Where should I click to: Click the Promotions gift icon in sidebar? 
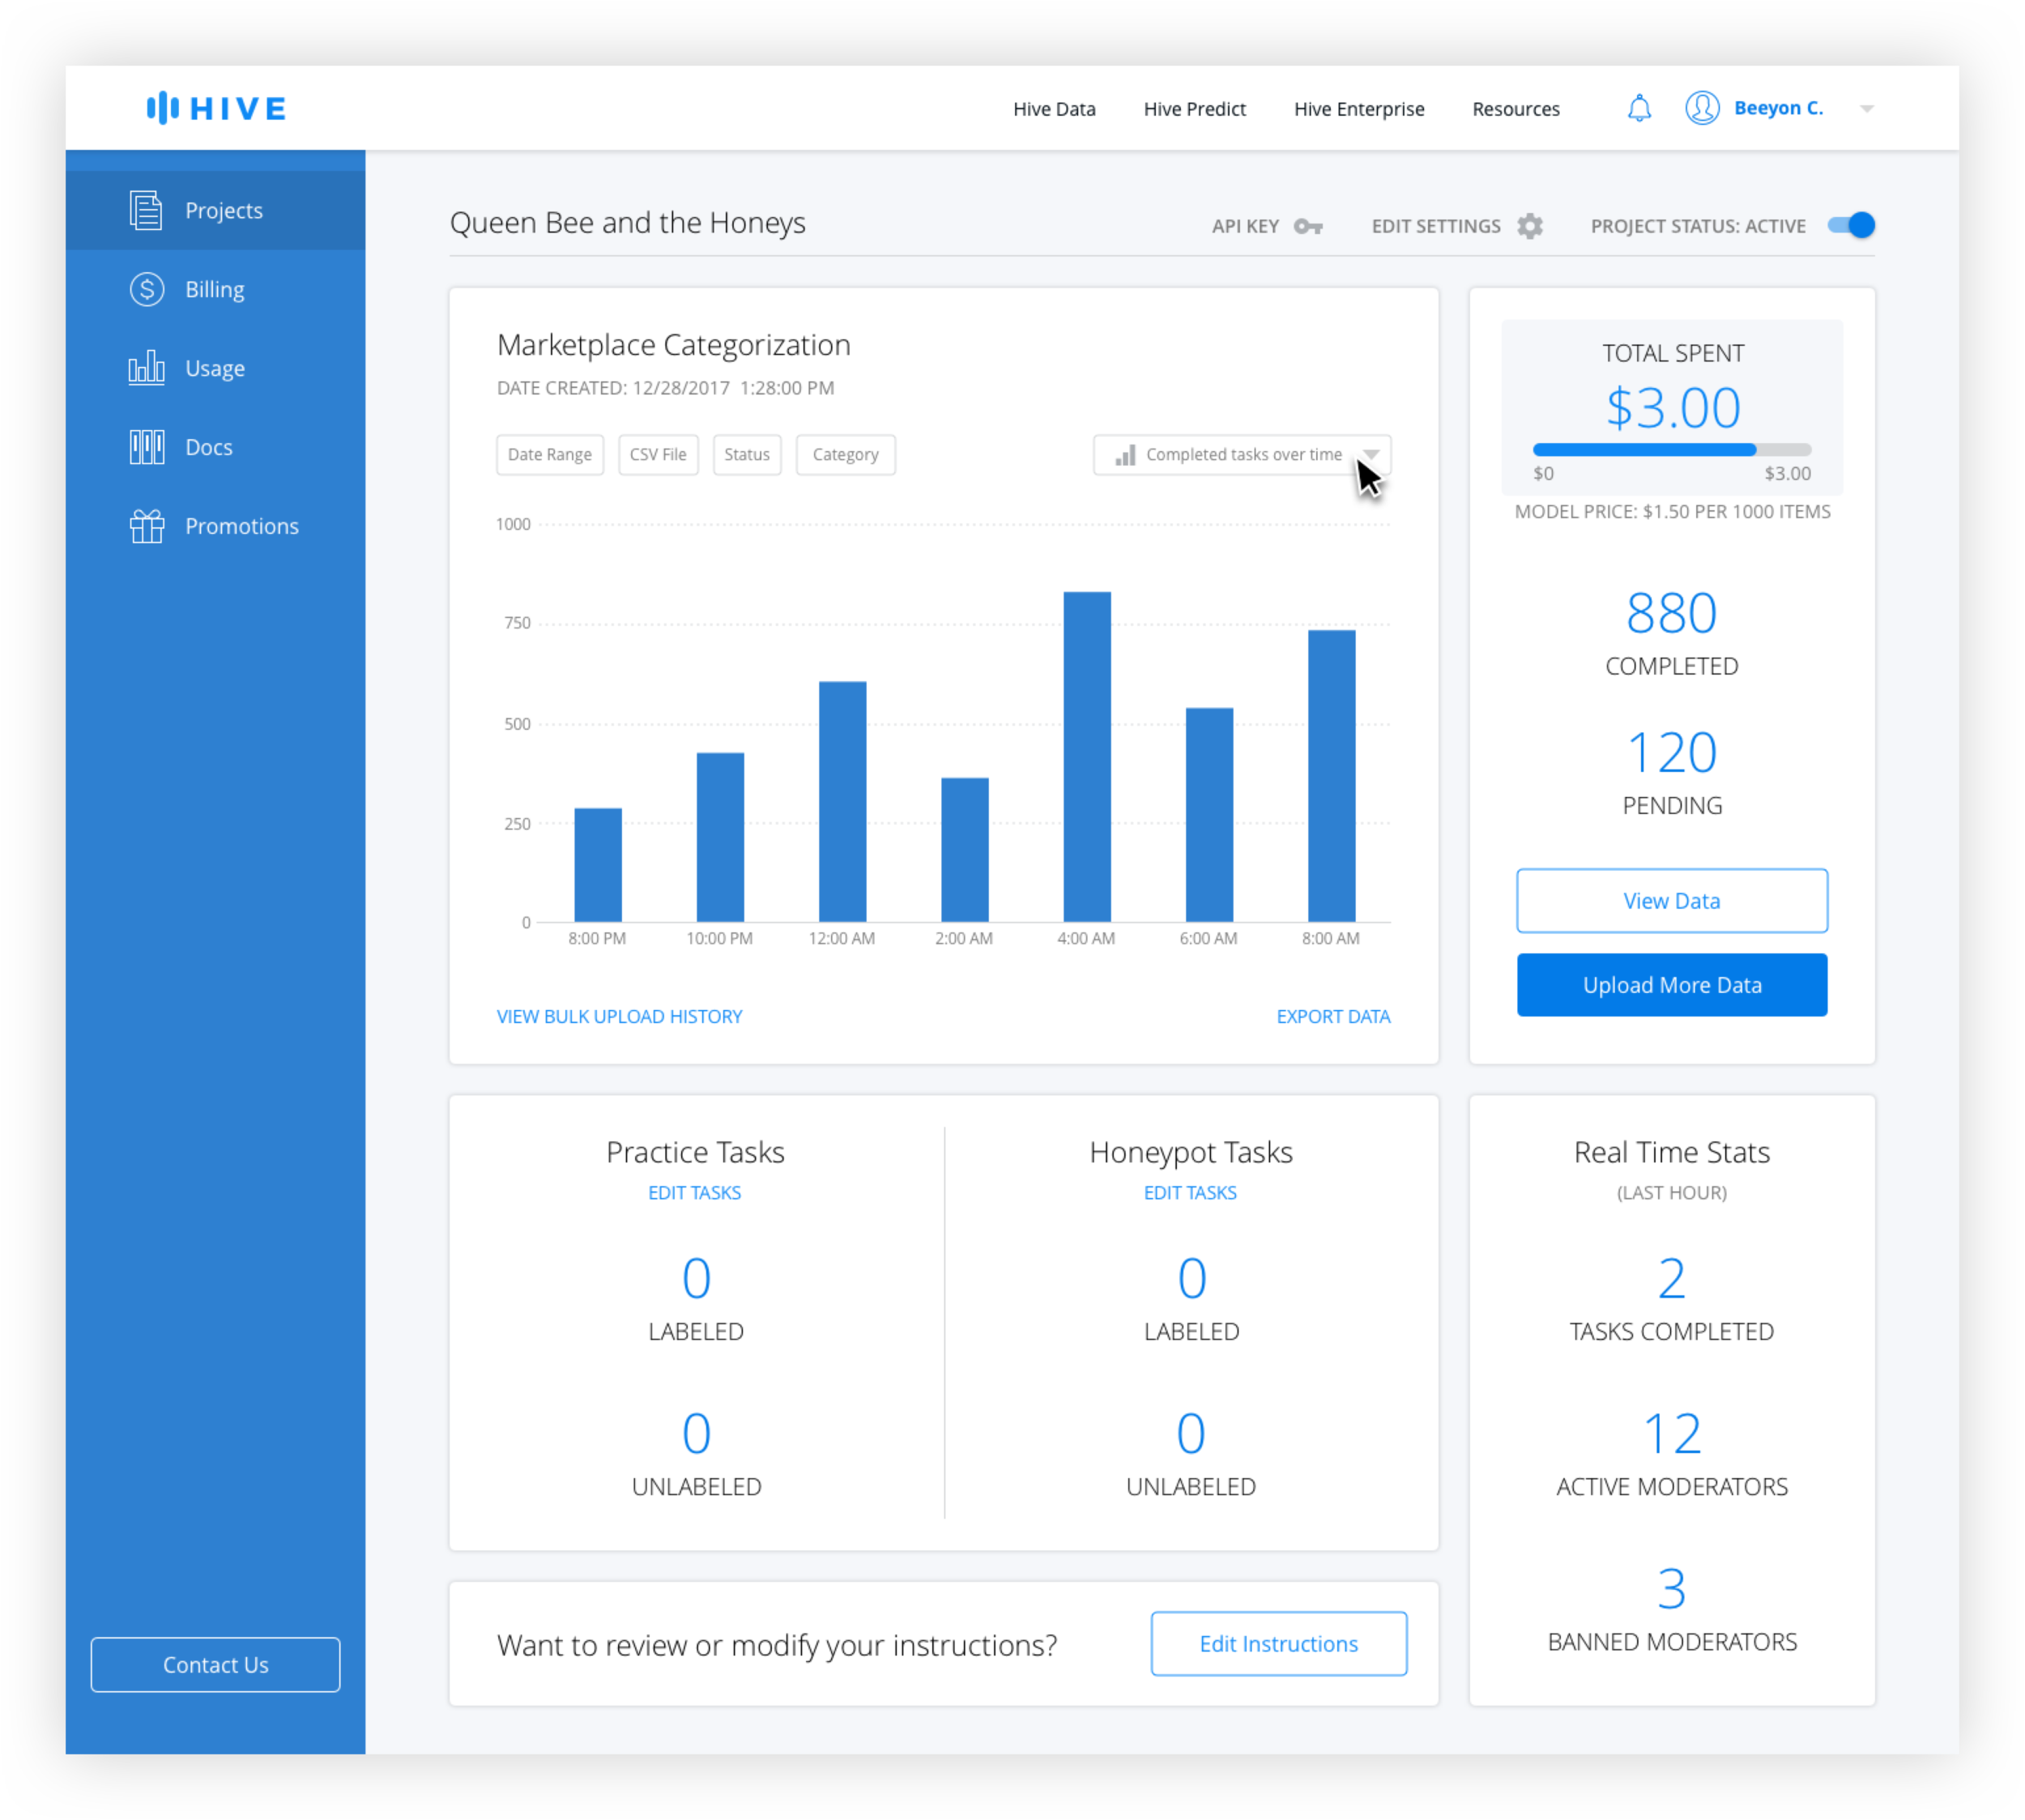click(147, 526)
